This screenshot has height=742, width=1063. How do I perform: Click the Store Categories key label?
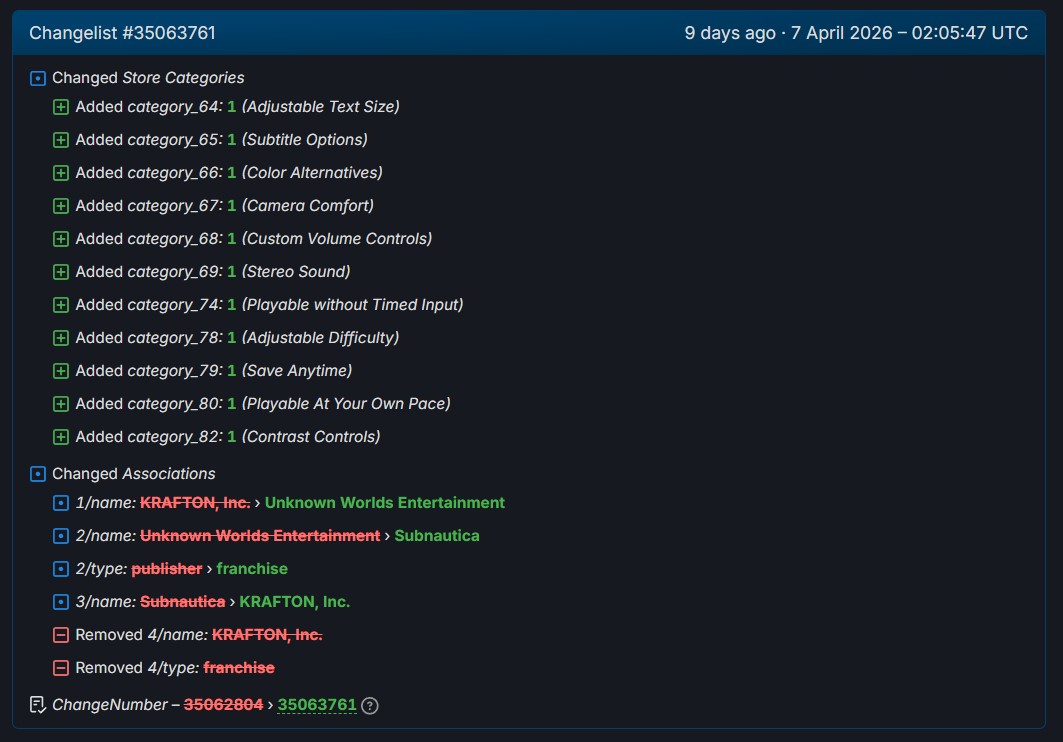tap(183, 78)
